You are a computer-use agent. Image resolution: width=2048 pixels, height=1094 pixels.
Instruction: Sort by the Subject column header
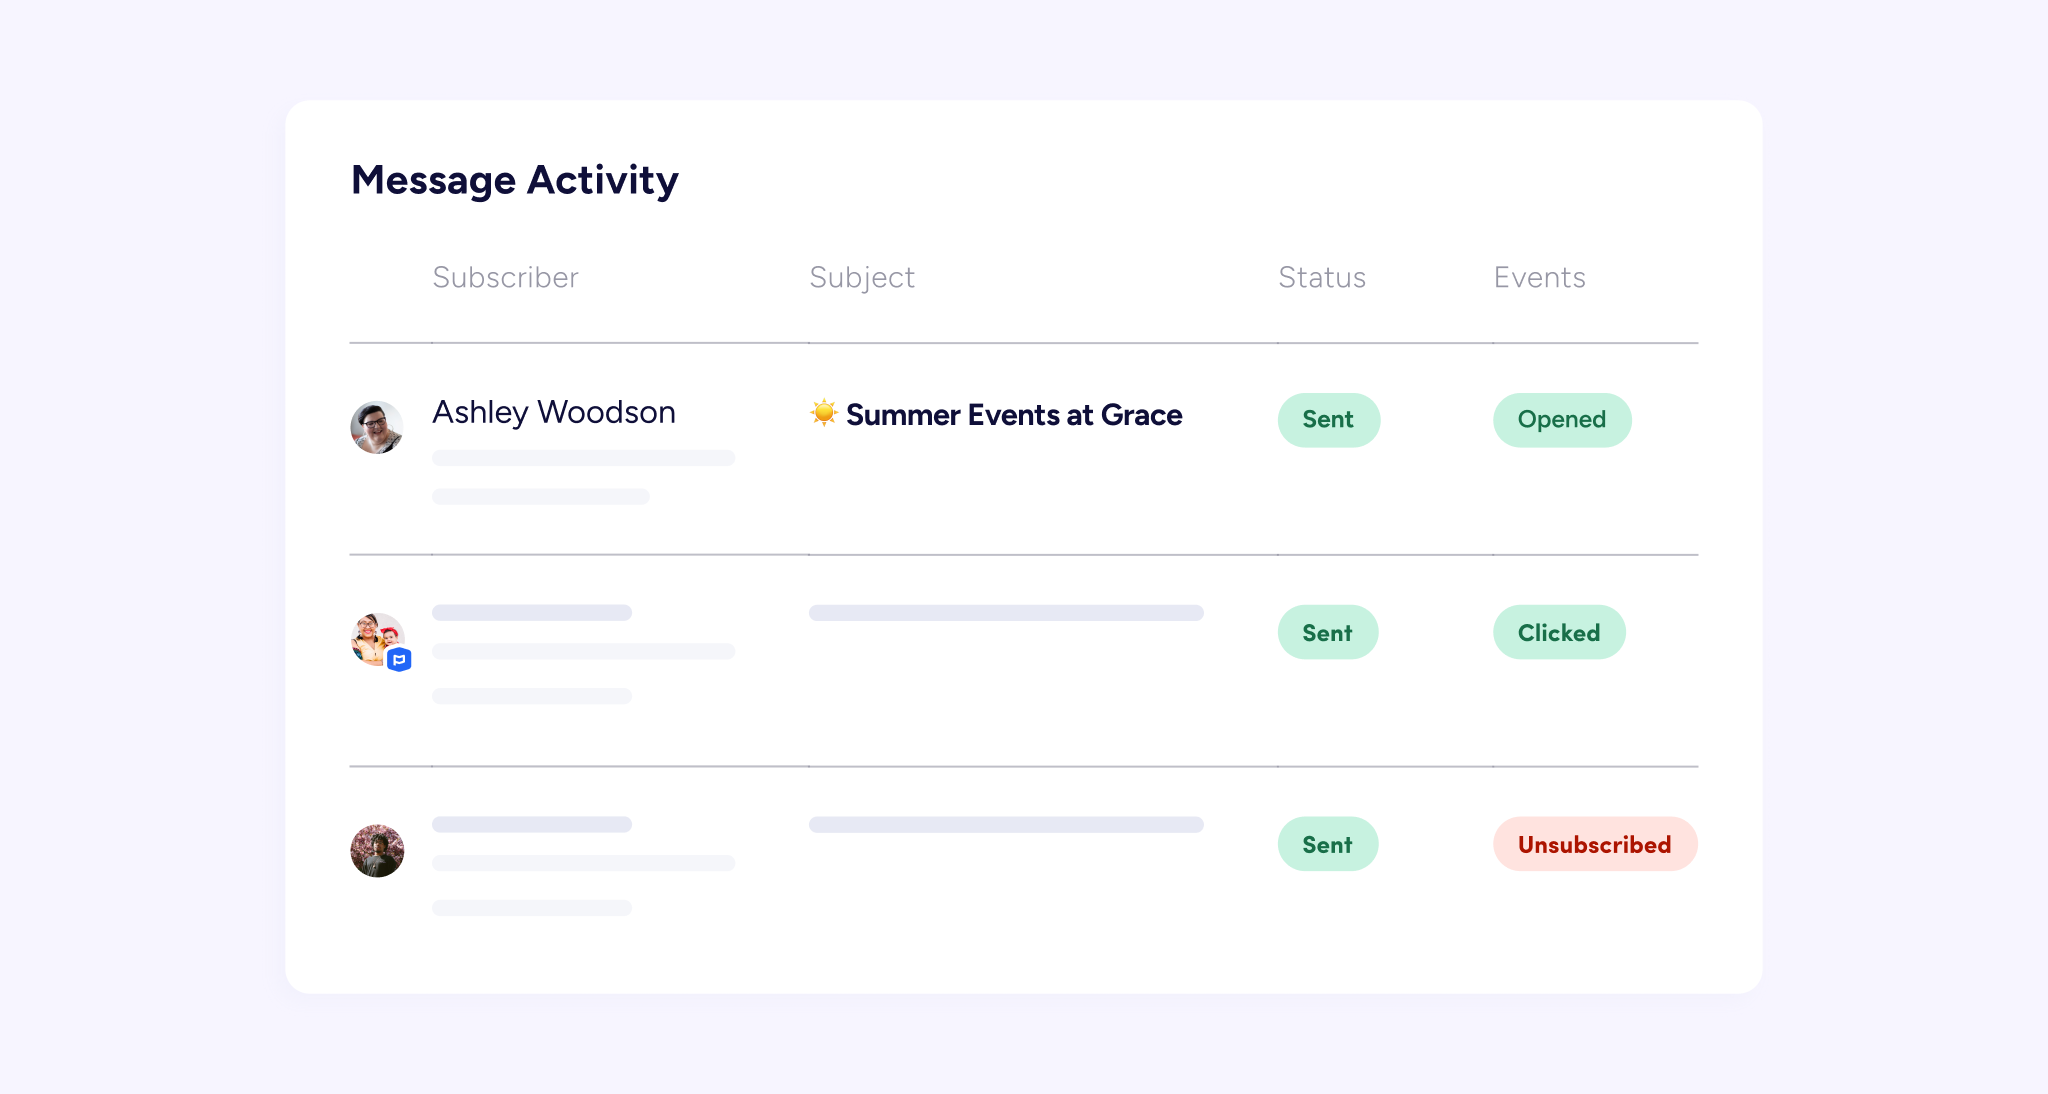pos(861,277)
